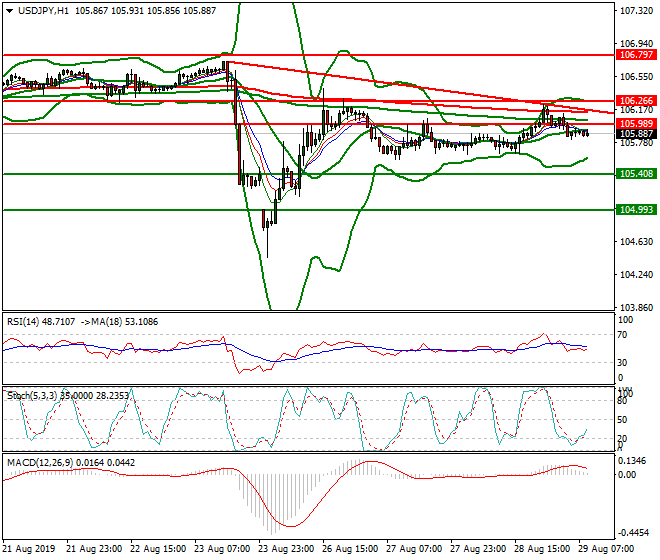This screenshot has height=560, width=660.
Task: Select the -0.4454 value on the MACD scale
Action: pos(632,533)
